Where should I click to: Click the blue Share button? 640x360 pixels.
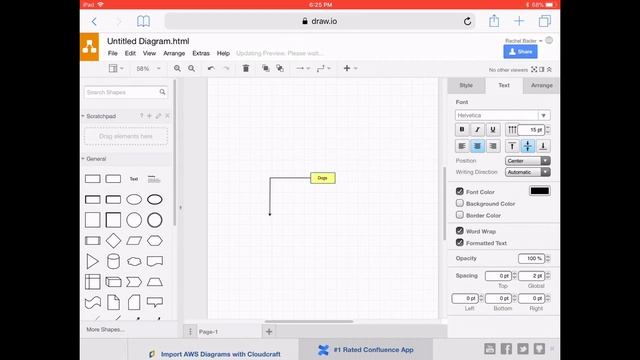[520, 52]
